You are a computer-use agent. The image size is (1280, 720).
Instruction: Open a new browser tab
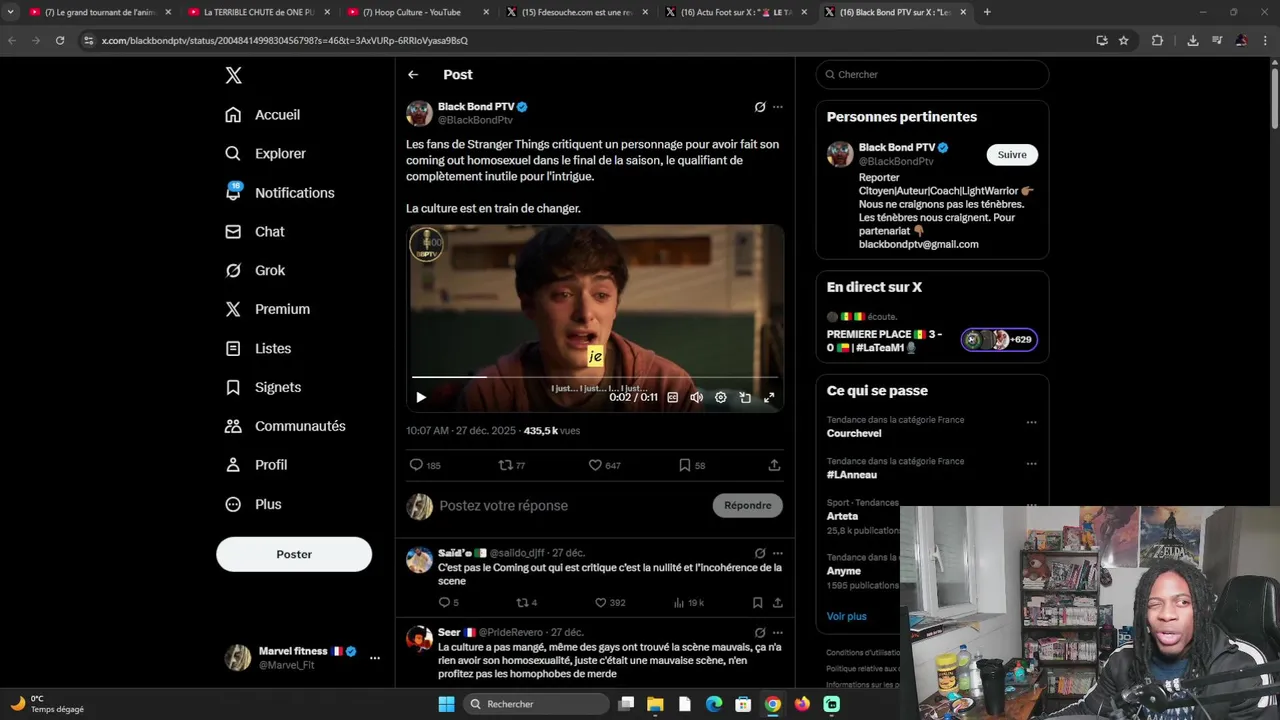[987, 12]
